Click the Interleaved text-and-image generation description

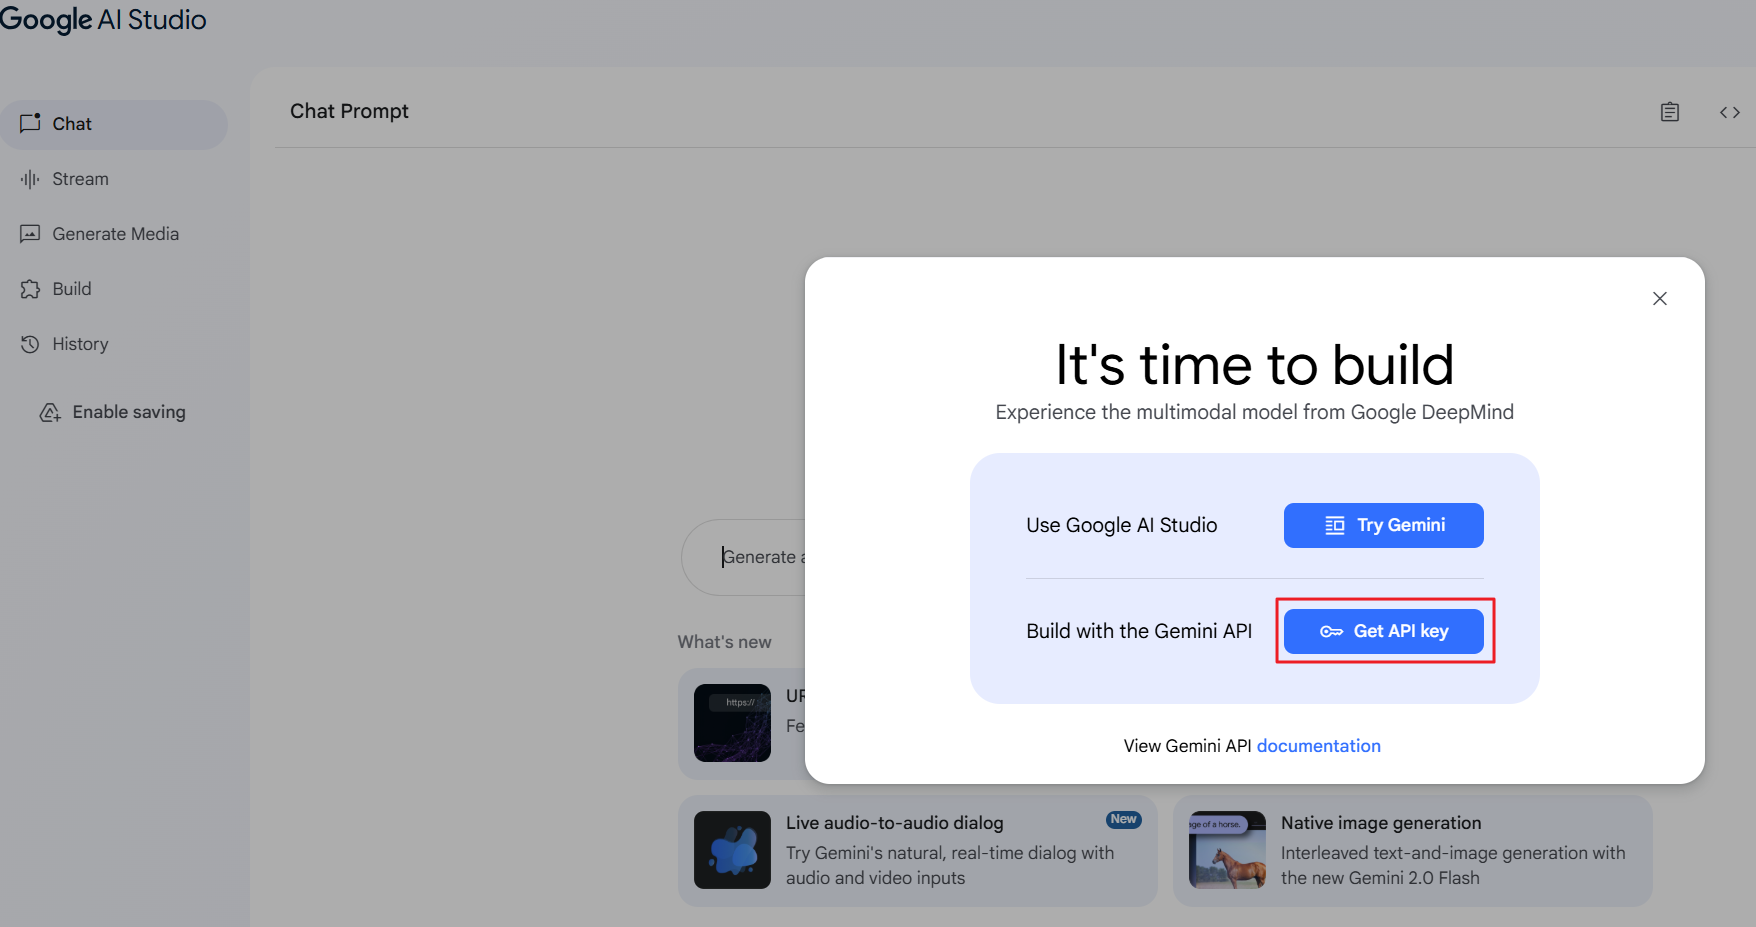point(1453,865)
